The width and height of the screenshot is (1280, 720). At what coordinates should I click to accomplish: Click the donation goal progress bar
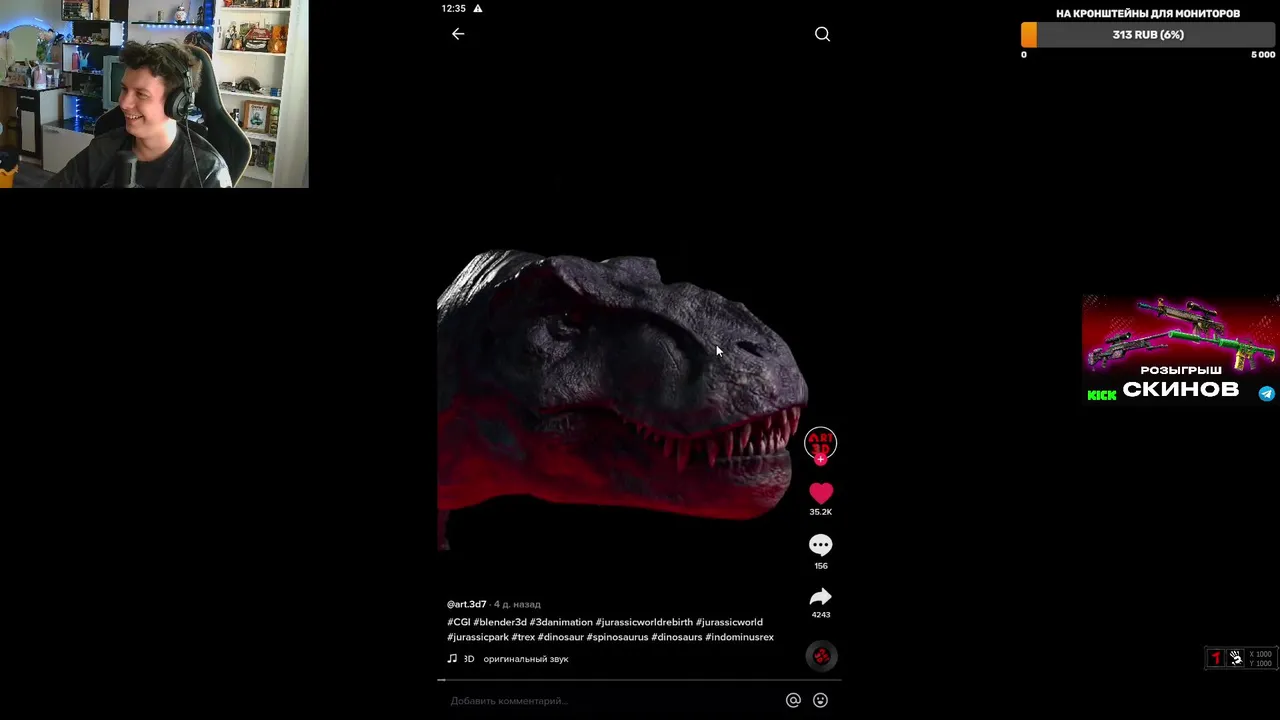1148,35
